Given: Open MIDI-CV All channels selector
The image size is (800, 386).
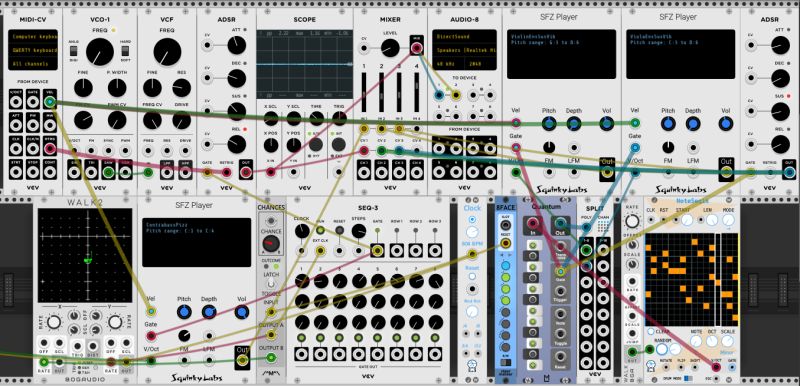Looking at the screenshot, I should click(33, 64).
